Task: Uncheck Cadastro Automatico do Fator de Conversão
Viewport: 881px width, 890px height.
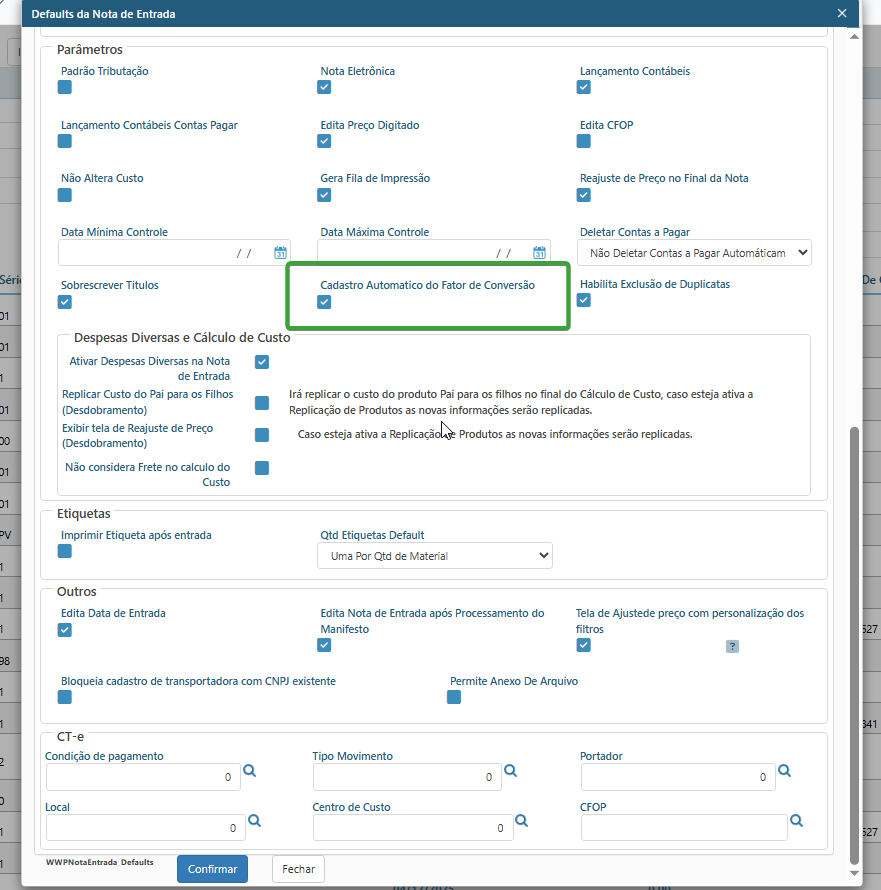Action: 324,302
